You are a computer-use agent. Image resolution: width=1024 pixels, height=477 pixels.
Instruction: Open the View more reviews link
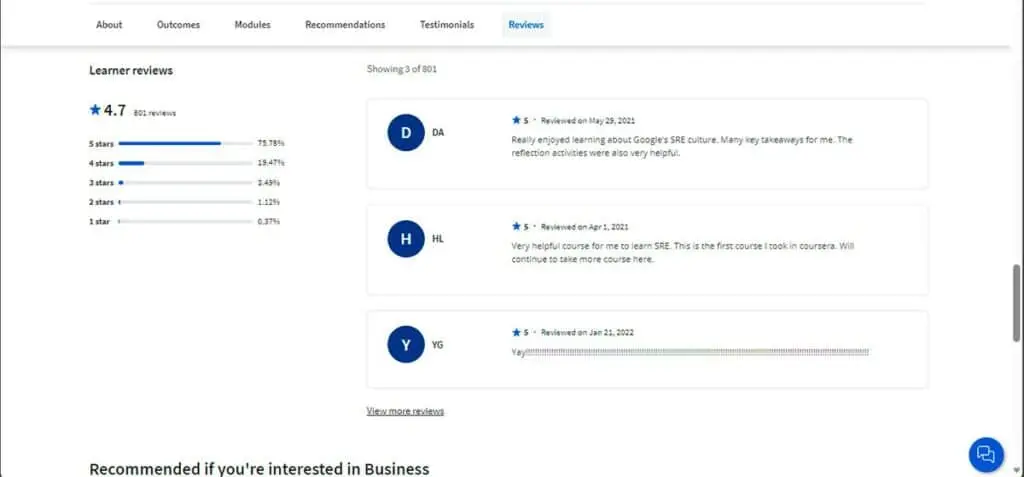point(406,411)
